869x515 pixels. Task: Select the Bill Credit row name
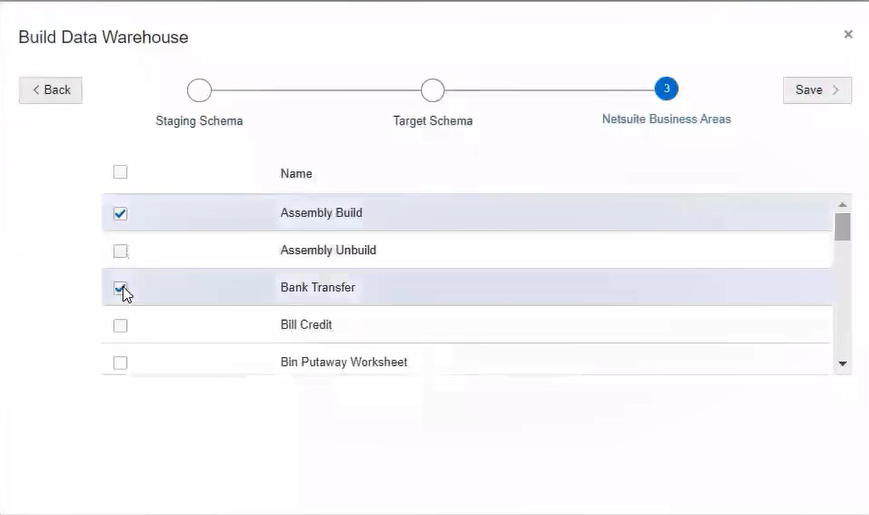(x=306, y=325)
